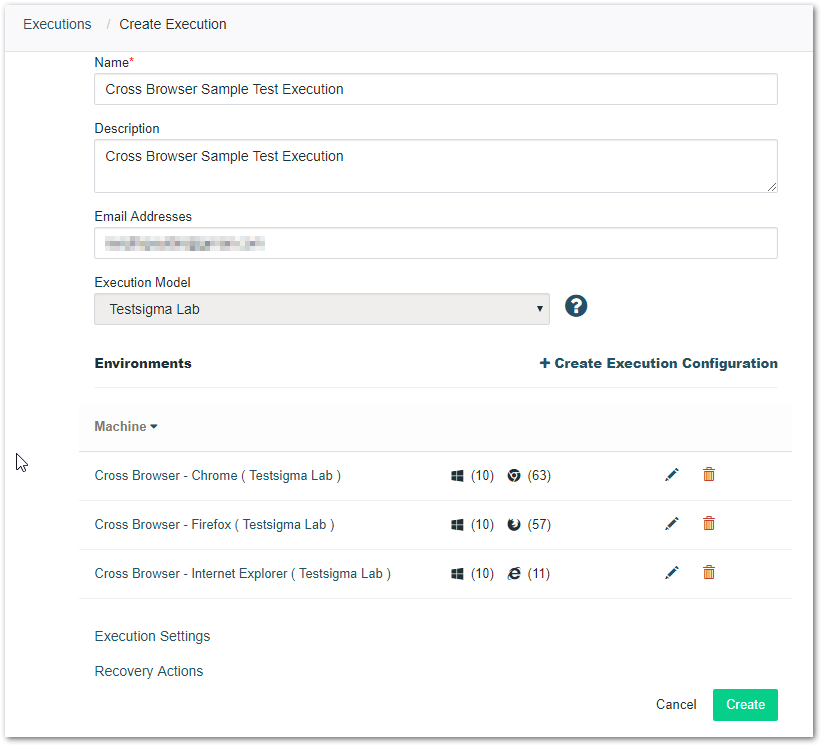This screenshot has width=822, height=746.
Task: Edit the Internet Explorer environment row
Action: [671, 573]
